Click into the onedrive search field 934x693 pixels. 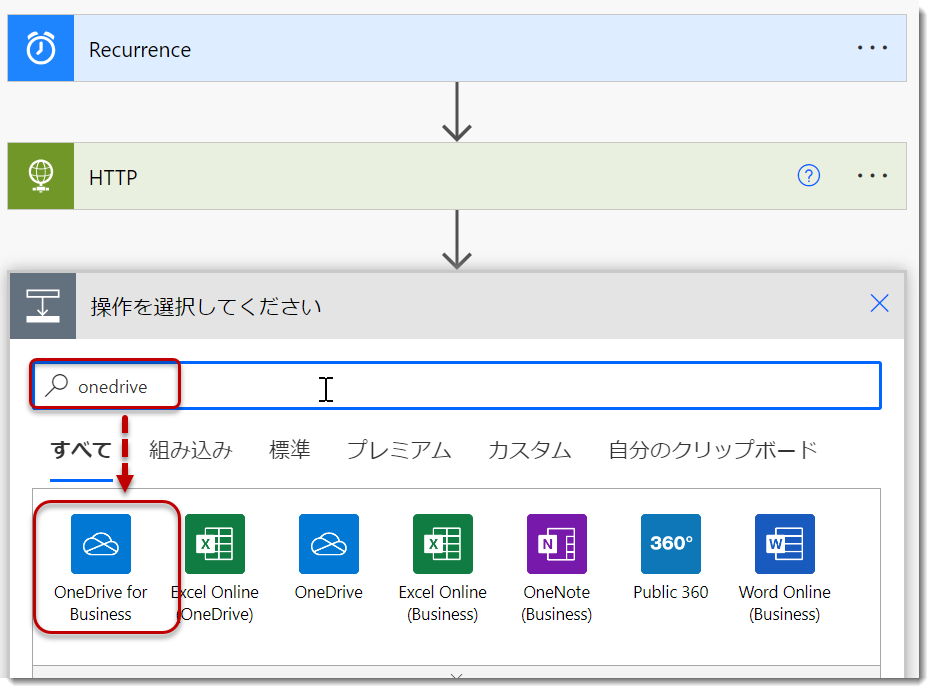(x=457, y=386)
